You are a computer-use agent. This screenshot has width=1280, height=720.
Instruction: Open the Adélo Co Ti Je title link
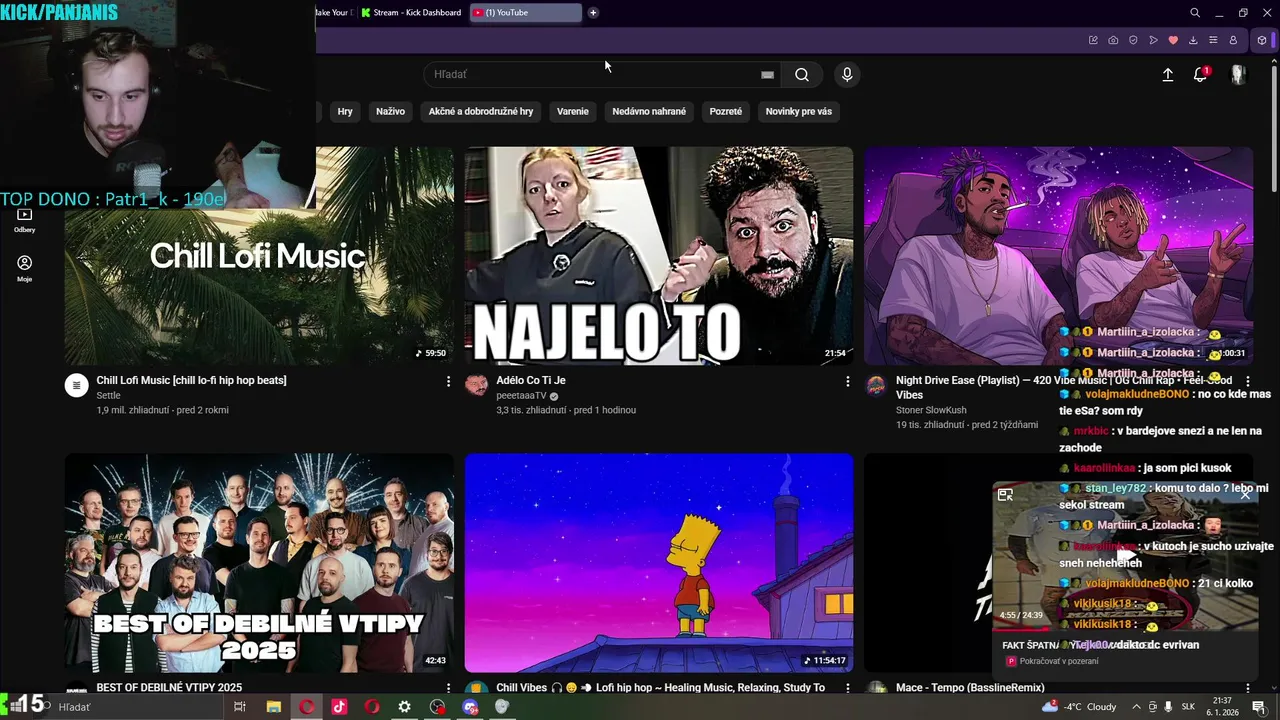(531, 380)
